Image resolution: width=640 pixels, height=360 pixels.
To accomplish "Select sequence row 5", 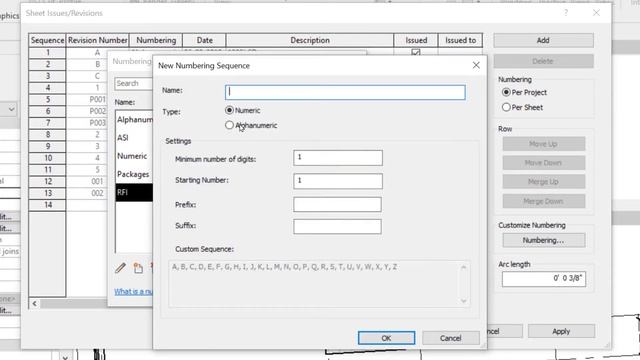I will [x=48, y=99].
